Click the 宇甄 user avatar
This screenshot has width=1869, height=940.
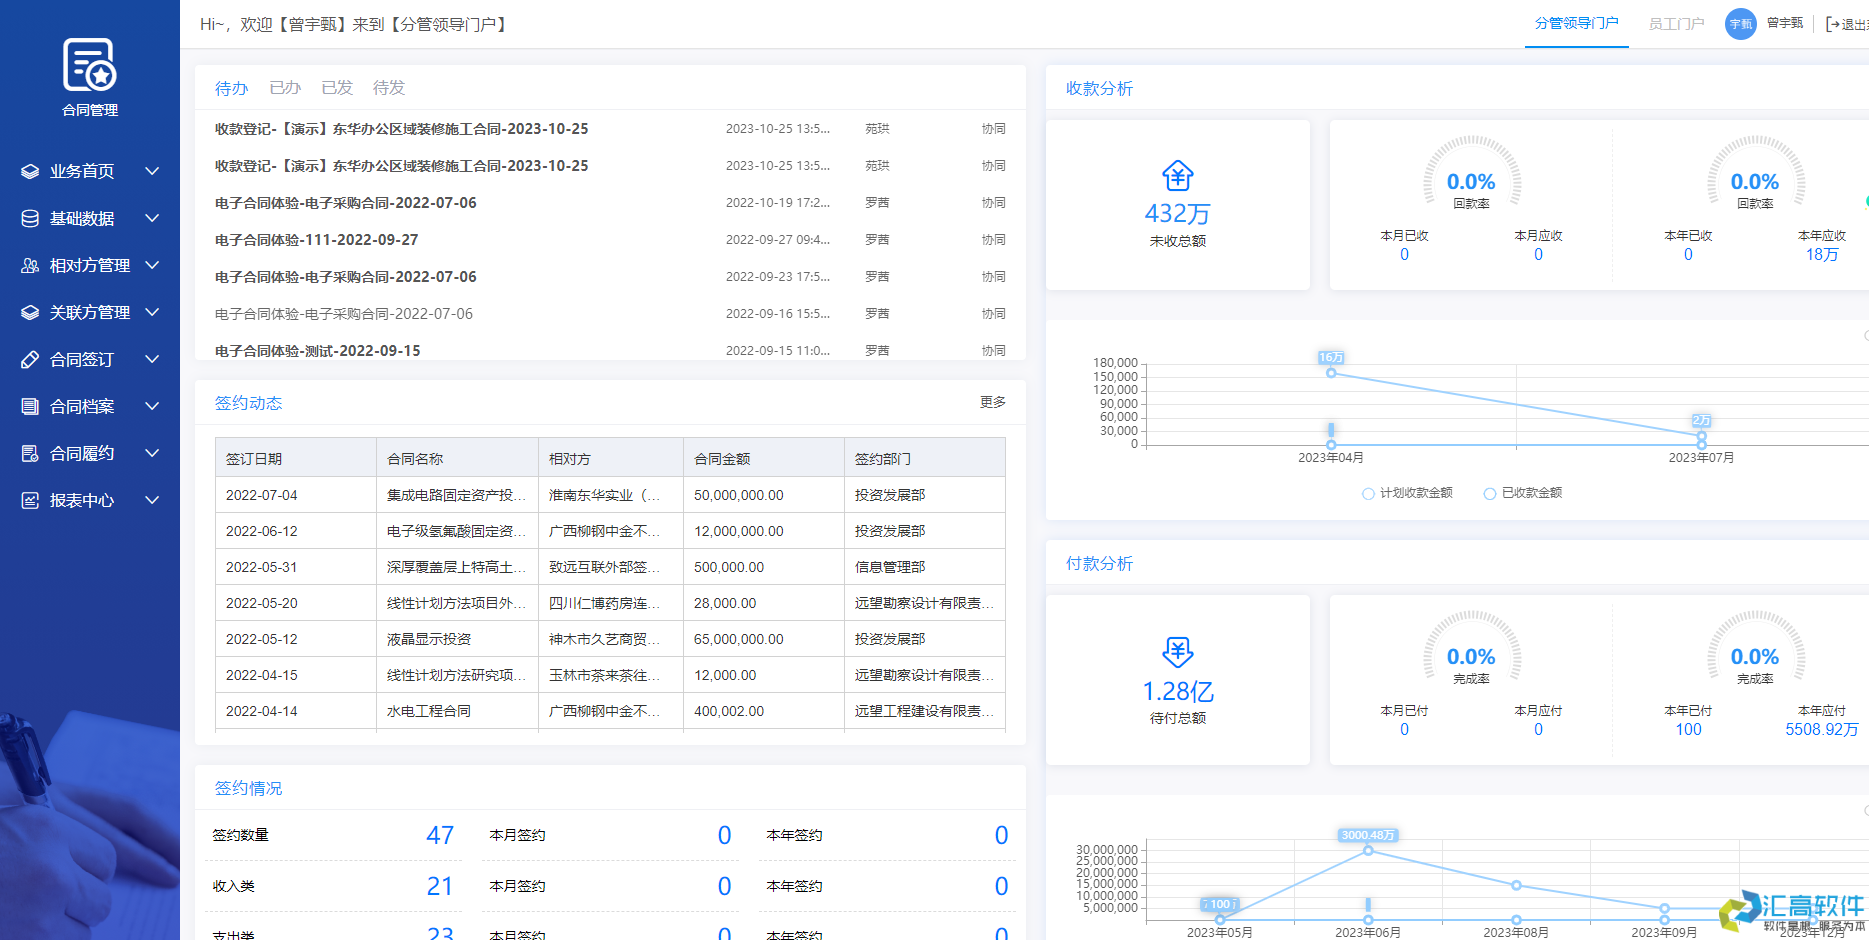pos(1740,22)
